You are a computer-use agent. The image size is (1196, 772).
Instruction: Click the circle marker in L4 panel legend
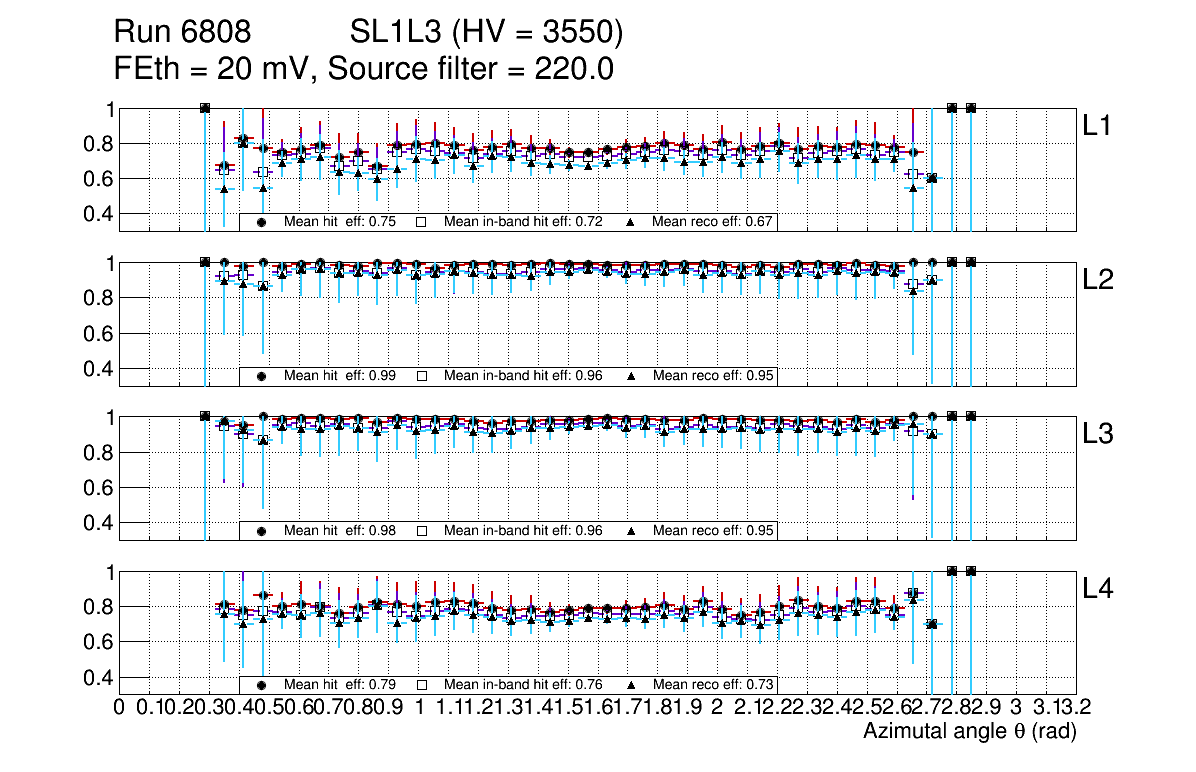(x=261, y=685)
